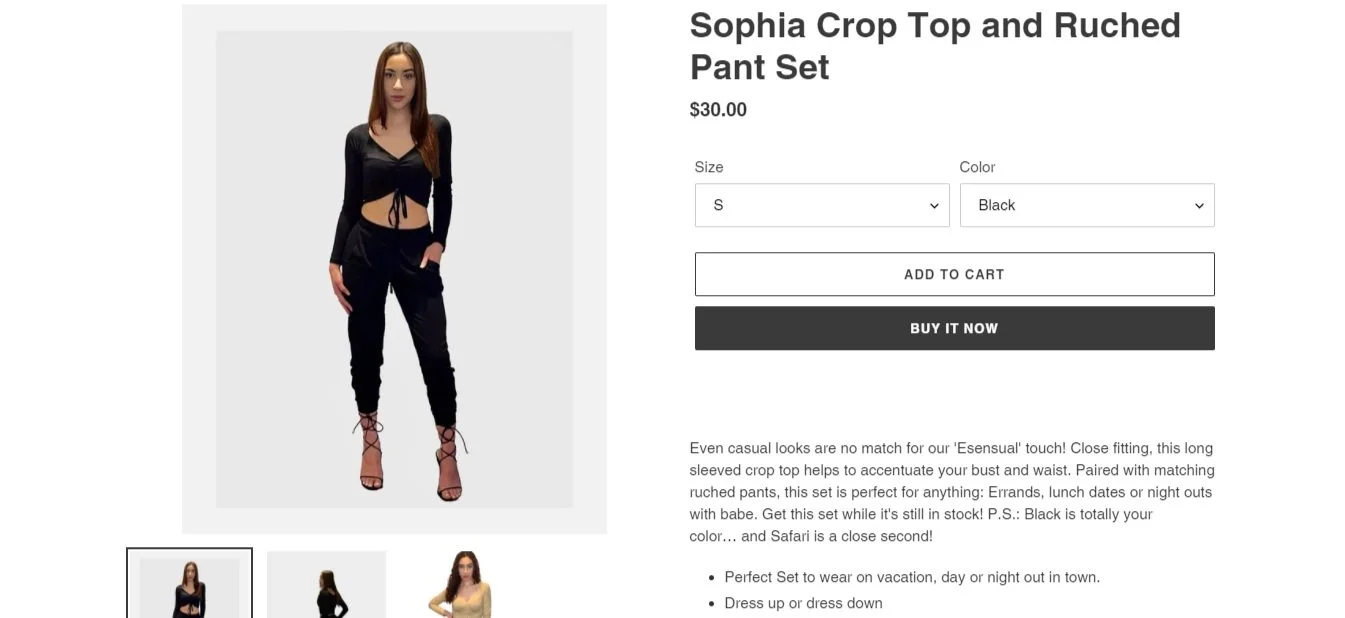Add the Sophia set to cart
This screenshot has height=618, width=1345.
[x=954, y=274]
